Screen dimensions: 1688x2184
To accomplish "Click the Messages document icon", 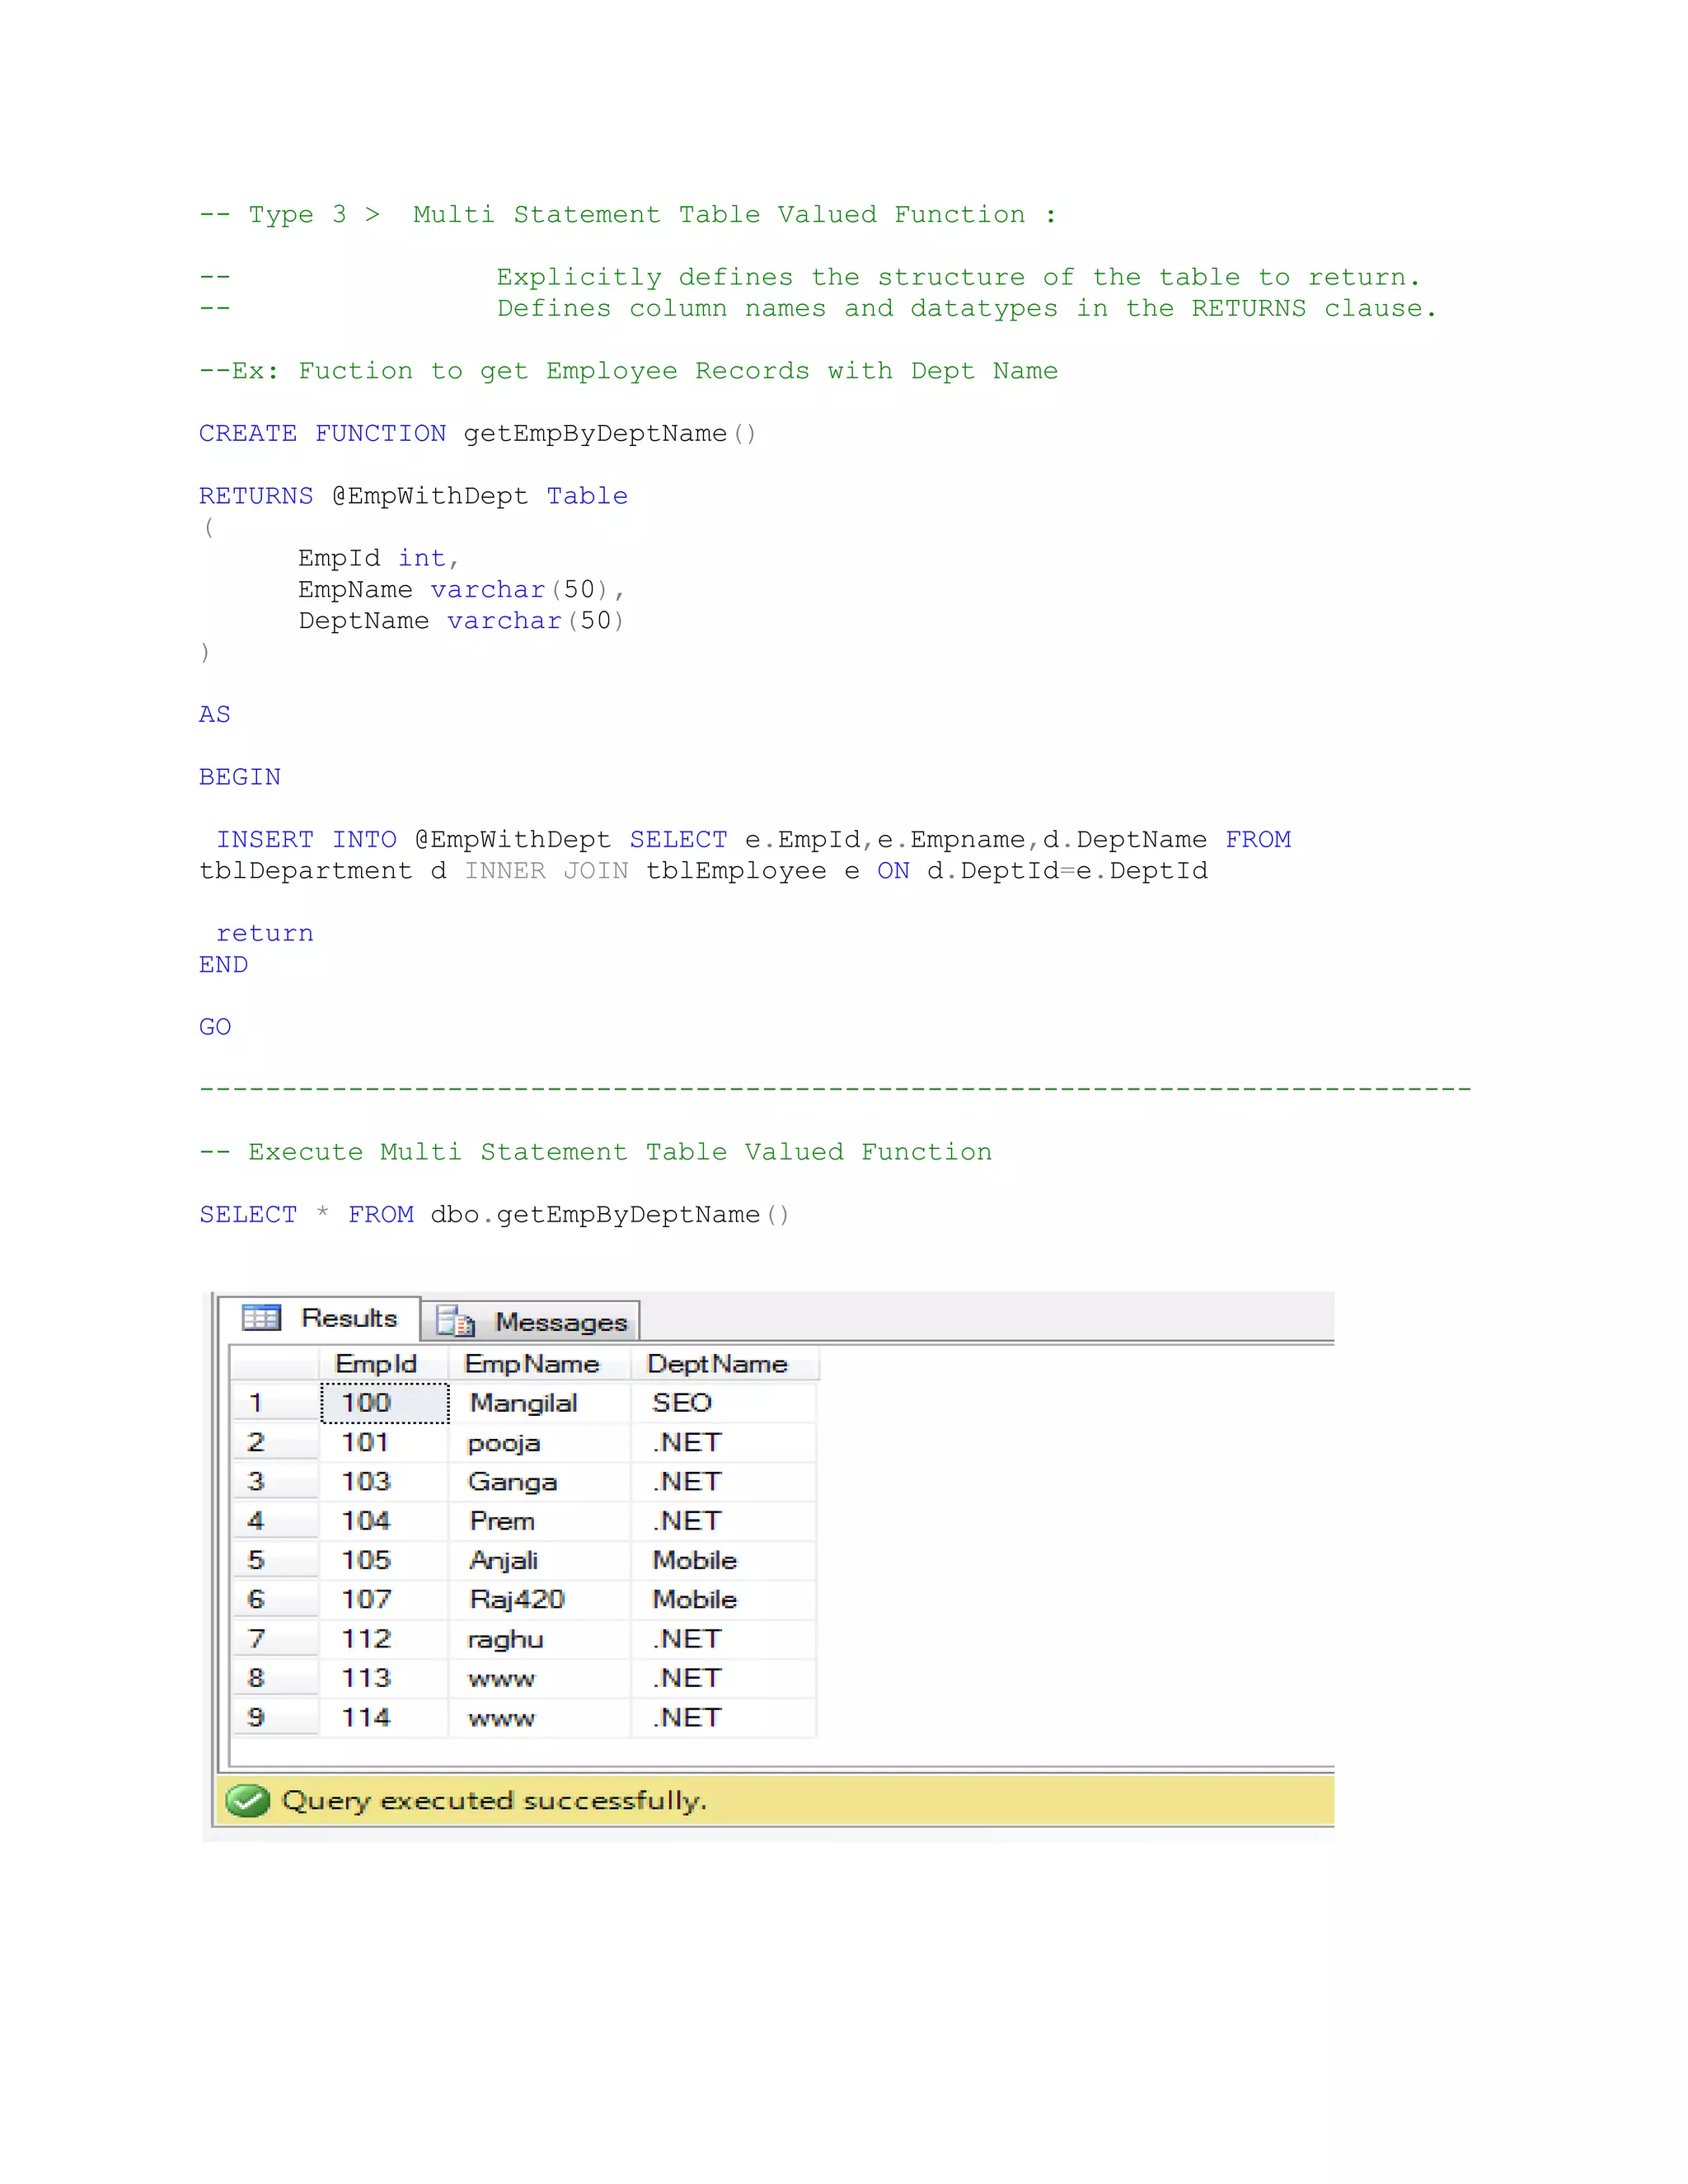I will point(455,1322).
